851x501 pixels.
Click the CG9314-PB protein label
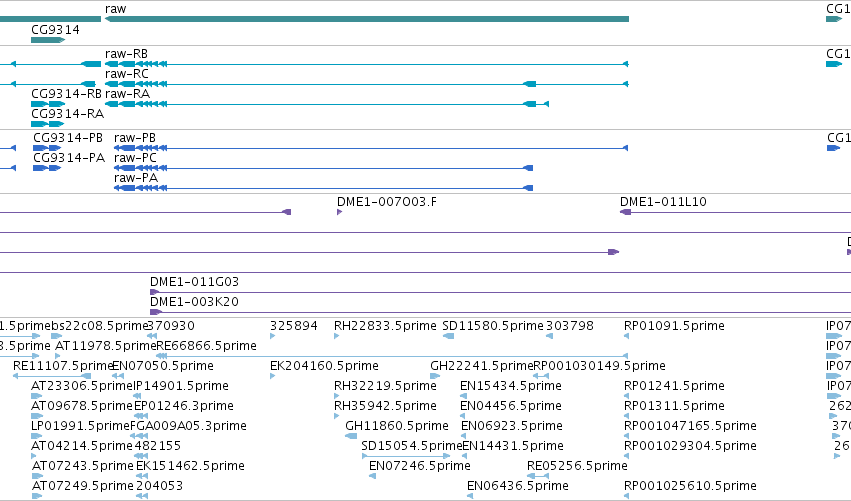coord(68,138)
